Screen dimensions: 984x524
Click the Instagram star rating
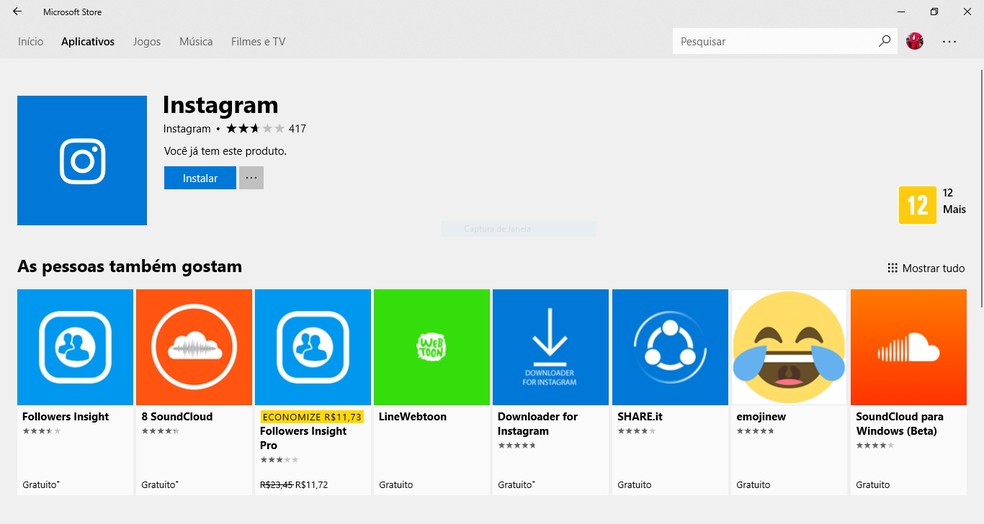[x=255, y=128]
